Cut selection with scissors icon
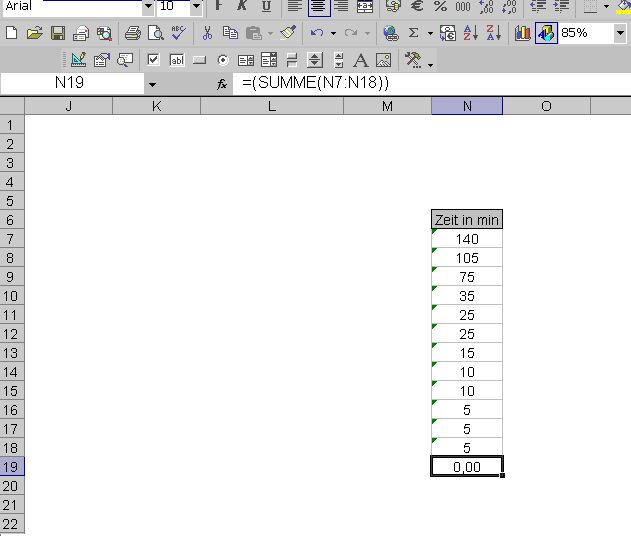This screenshot has height=536, width=631. [x=207, y=33]
